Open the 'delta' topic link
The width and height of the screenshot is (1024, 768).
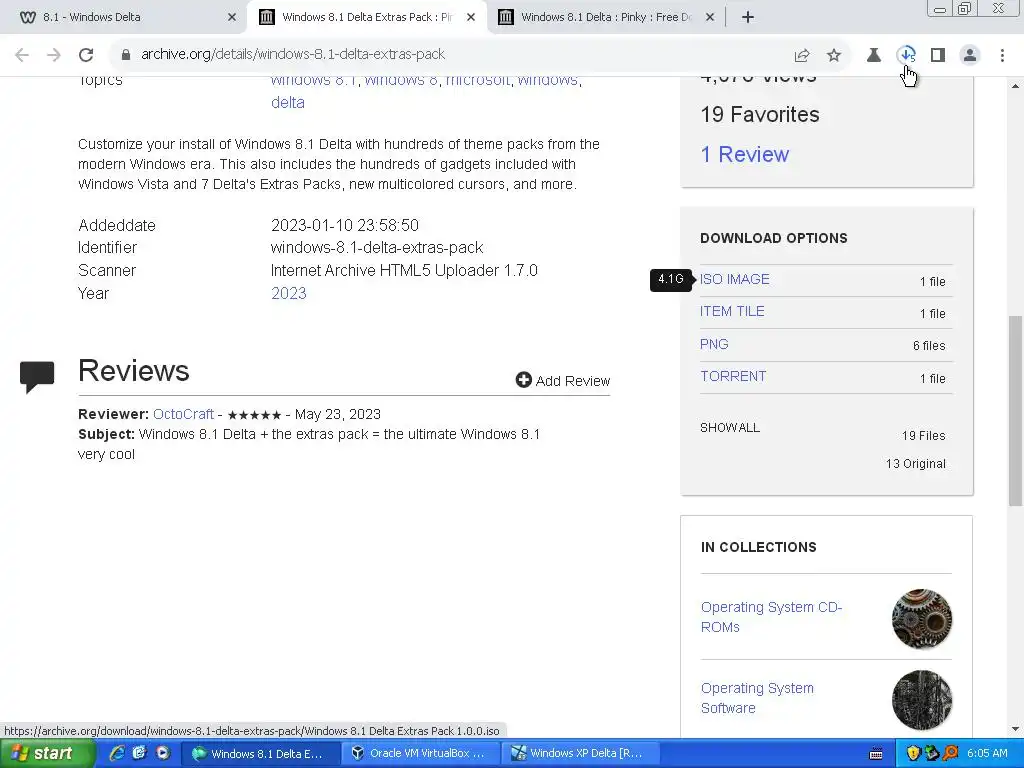point(288,103)
